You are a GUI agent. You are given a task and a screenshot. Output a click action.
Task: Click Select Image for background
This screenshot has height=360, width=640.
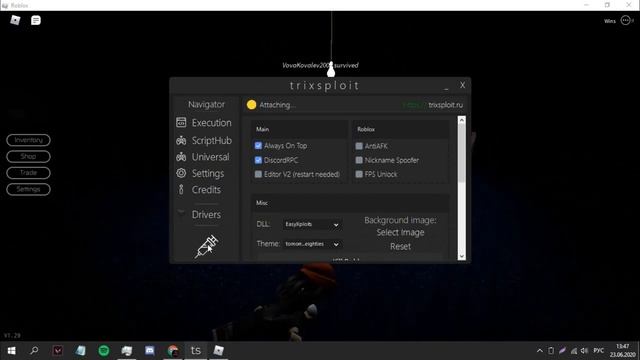(400, 232)
